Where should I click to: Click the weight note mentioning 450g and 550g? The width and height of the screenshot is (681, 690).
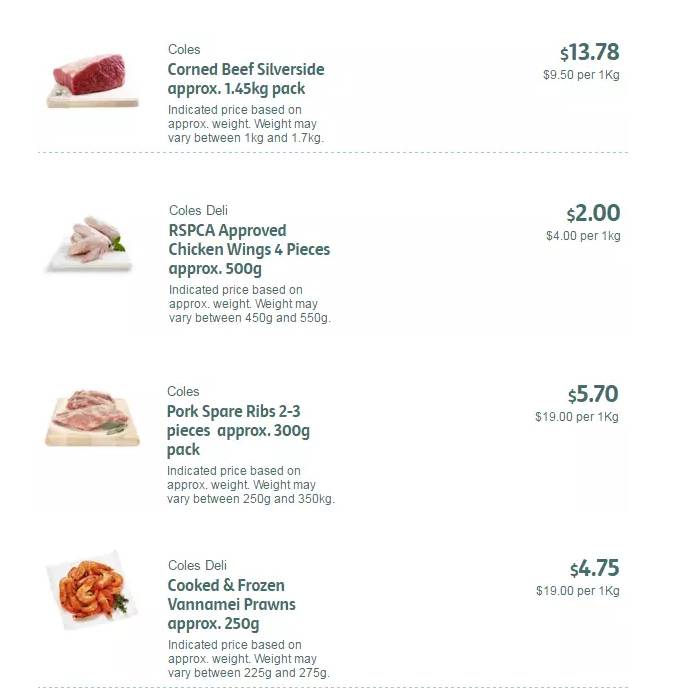point(249,304)
